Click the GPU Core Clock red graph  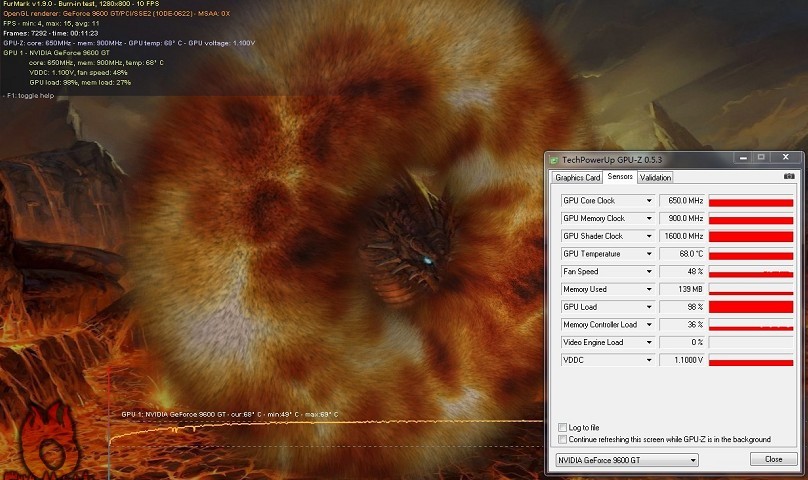(751, 201)
